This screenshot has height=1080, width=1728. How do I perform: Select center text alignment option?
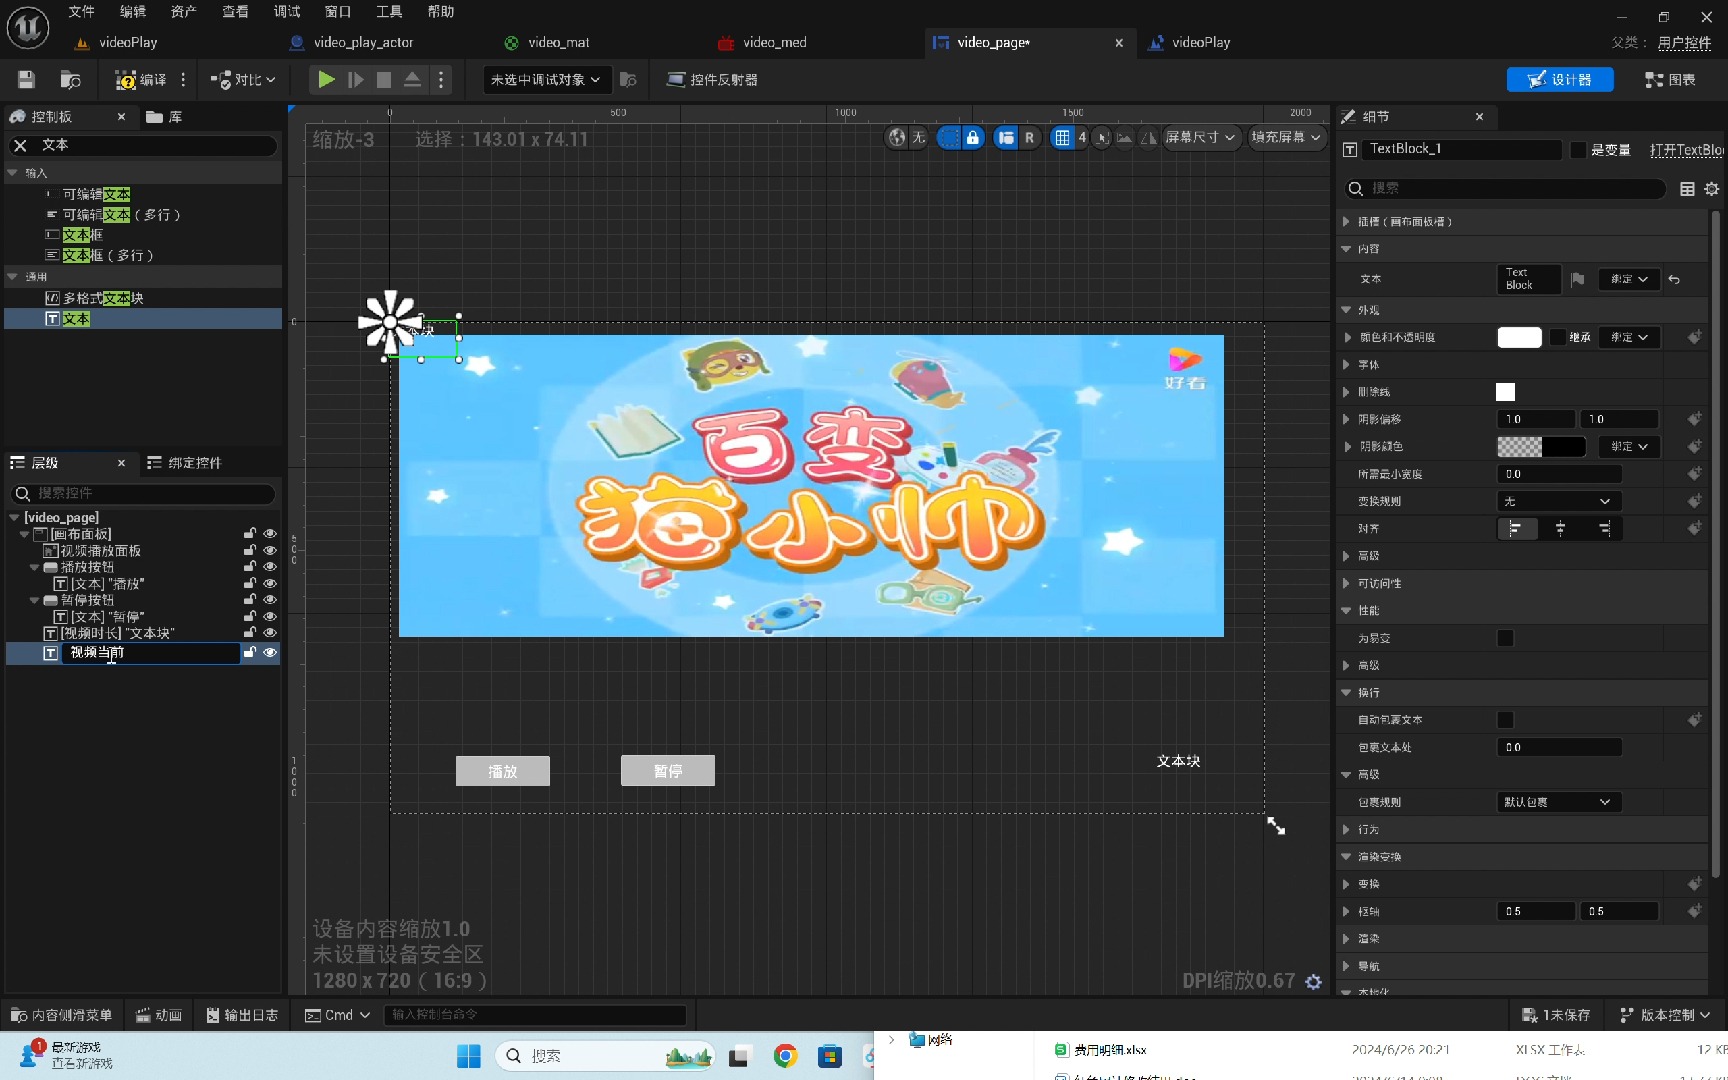1560,529
